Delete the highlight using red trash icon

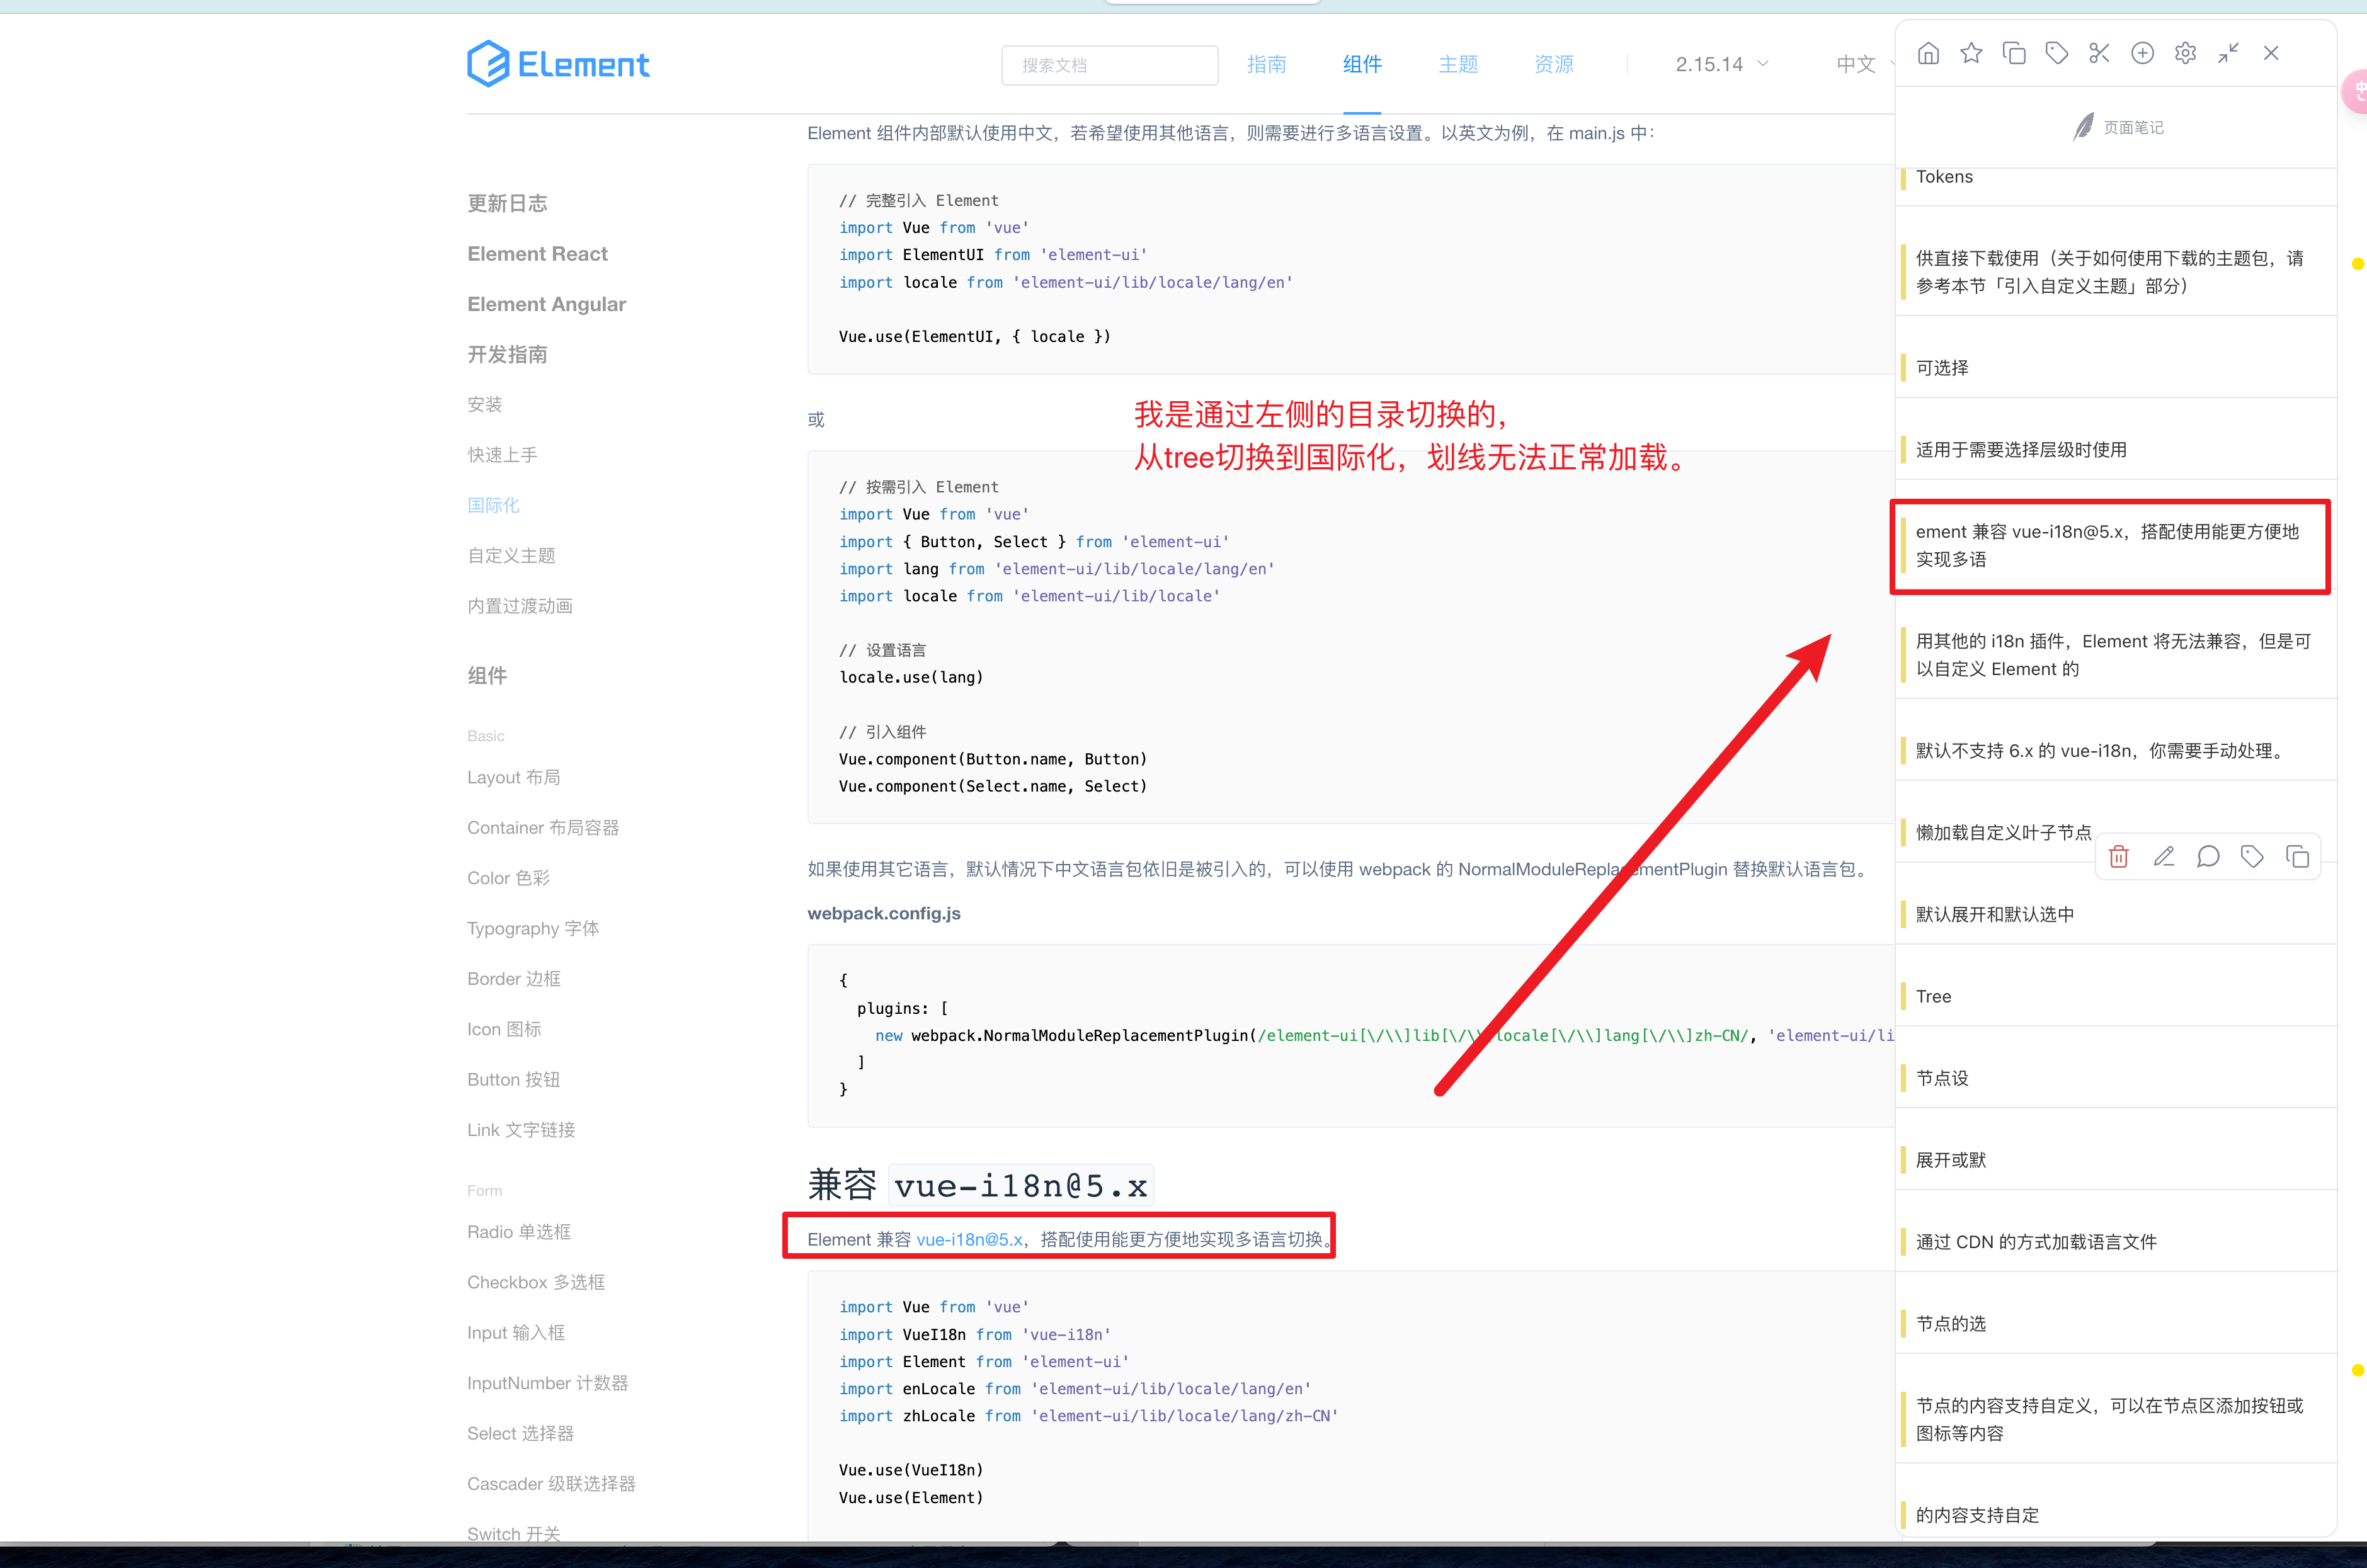point(2118,856)
